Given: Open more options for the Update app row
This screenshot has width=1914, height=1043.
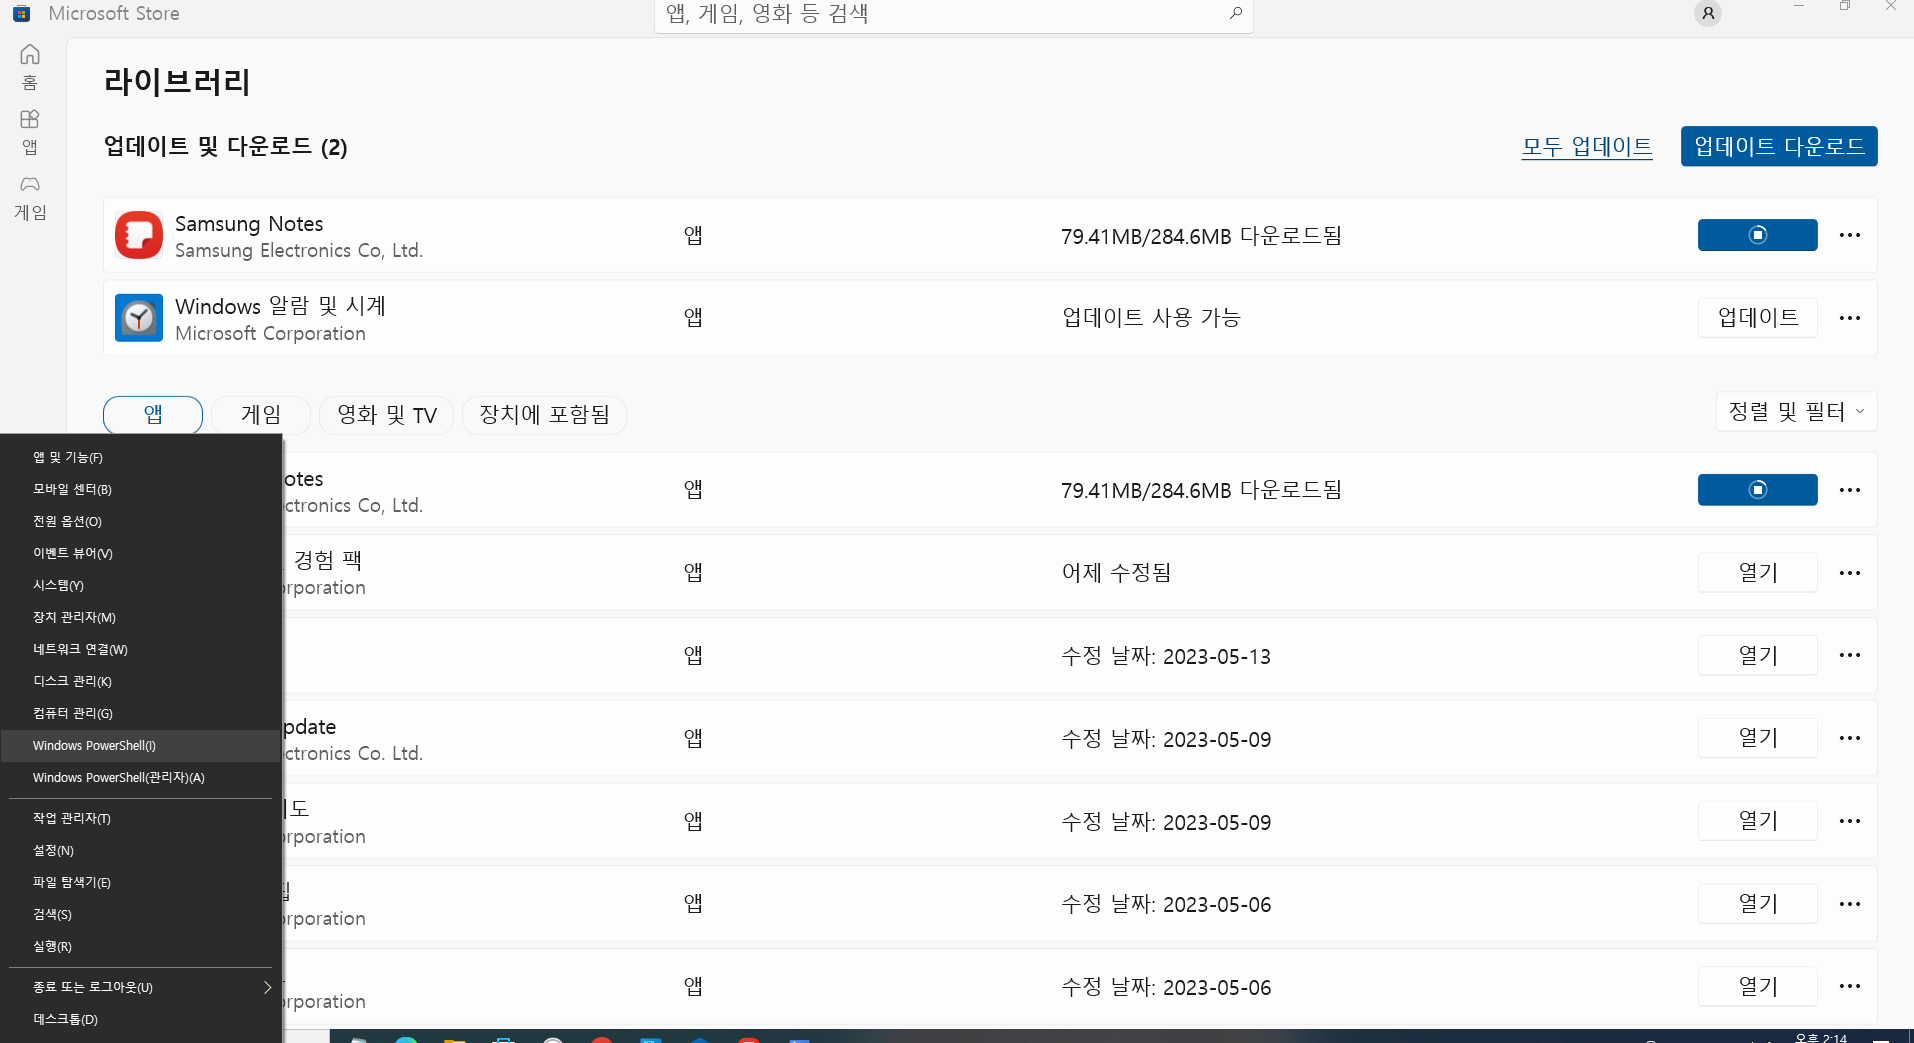Looking at the screenshot, I should [x=1850, y=738].
